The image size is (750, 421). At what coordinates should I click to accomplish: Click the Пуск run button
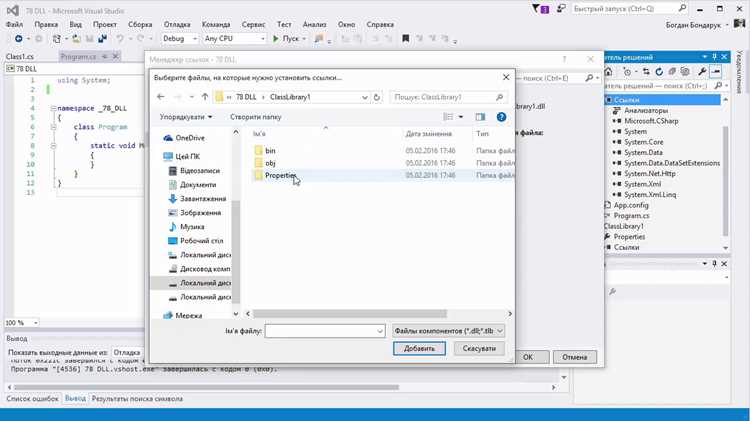(x=286, y=39)
